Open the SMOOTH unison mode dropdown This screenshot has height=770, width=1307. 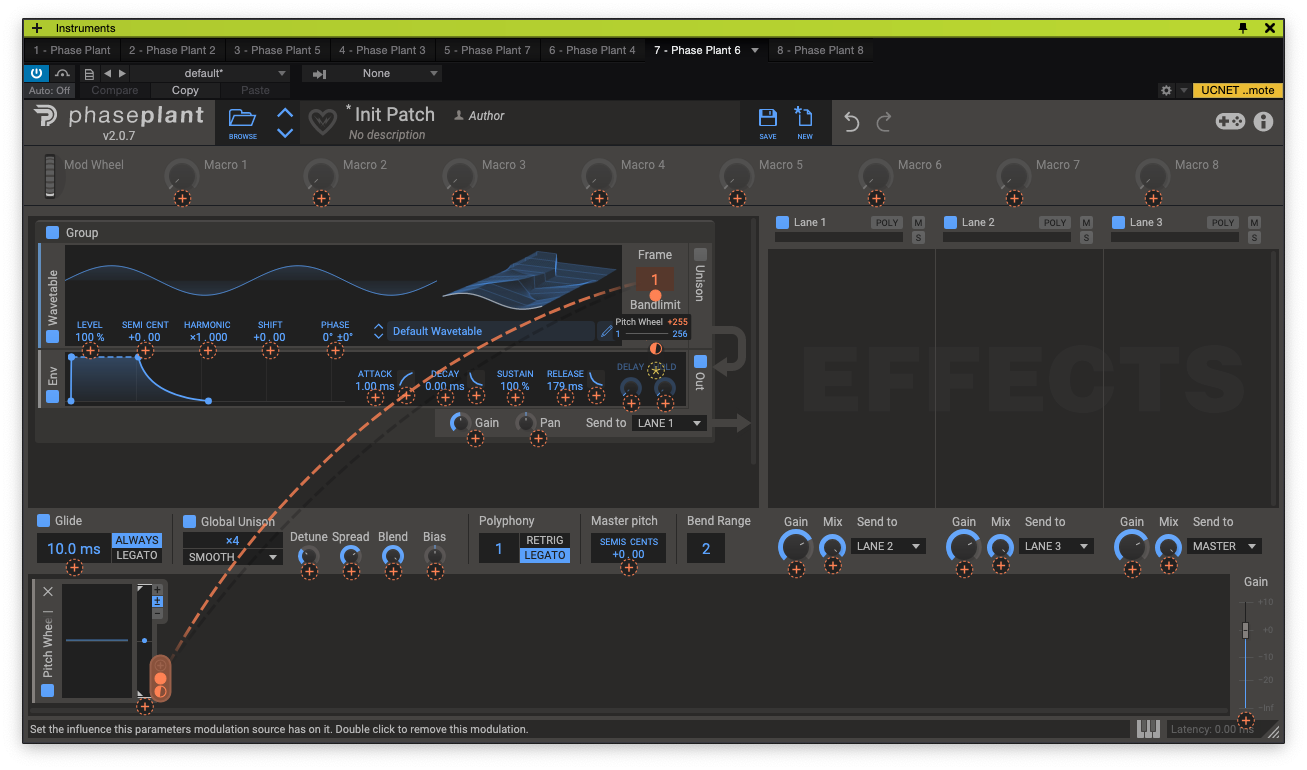(x=233, y=557)
